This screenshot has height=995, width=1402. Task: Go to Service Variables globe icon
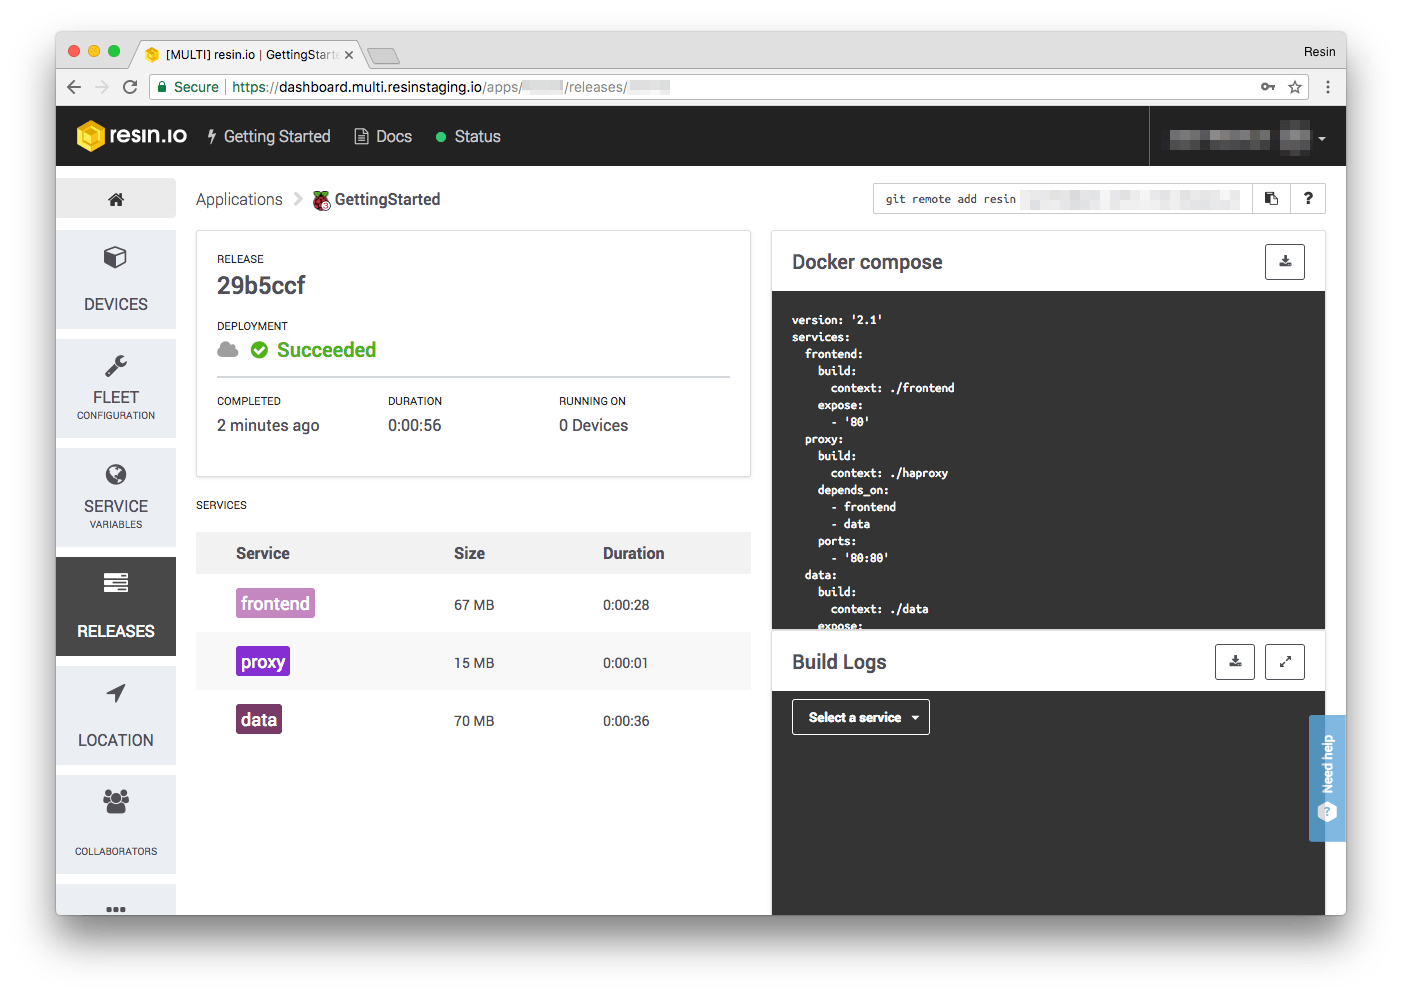(x=116, y=475)
